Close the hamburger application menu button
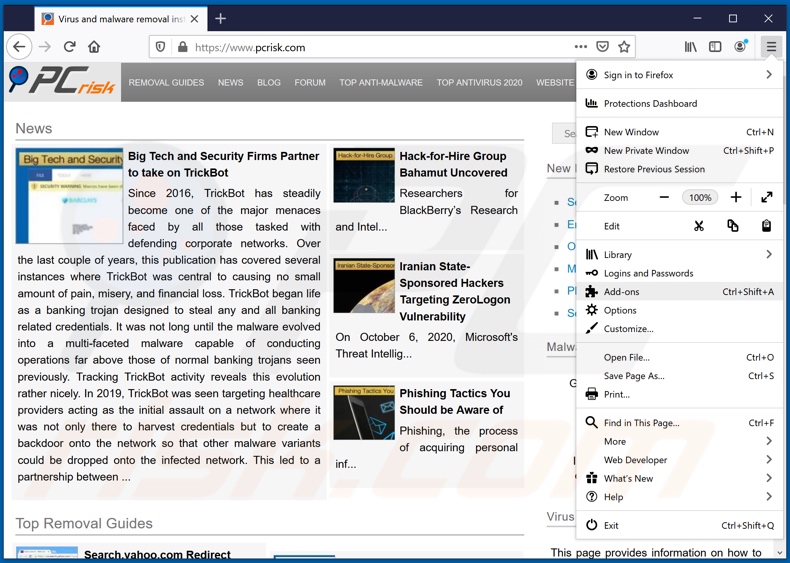790x563 pixels. (x=771, y=47)
